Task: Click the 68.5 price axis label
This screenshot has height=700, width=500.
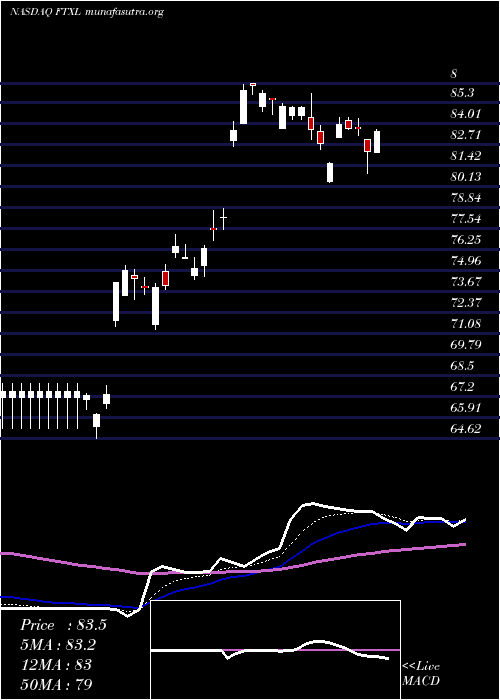Action: 462,366
